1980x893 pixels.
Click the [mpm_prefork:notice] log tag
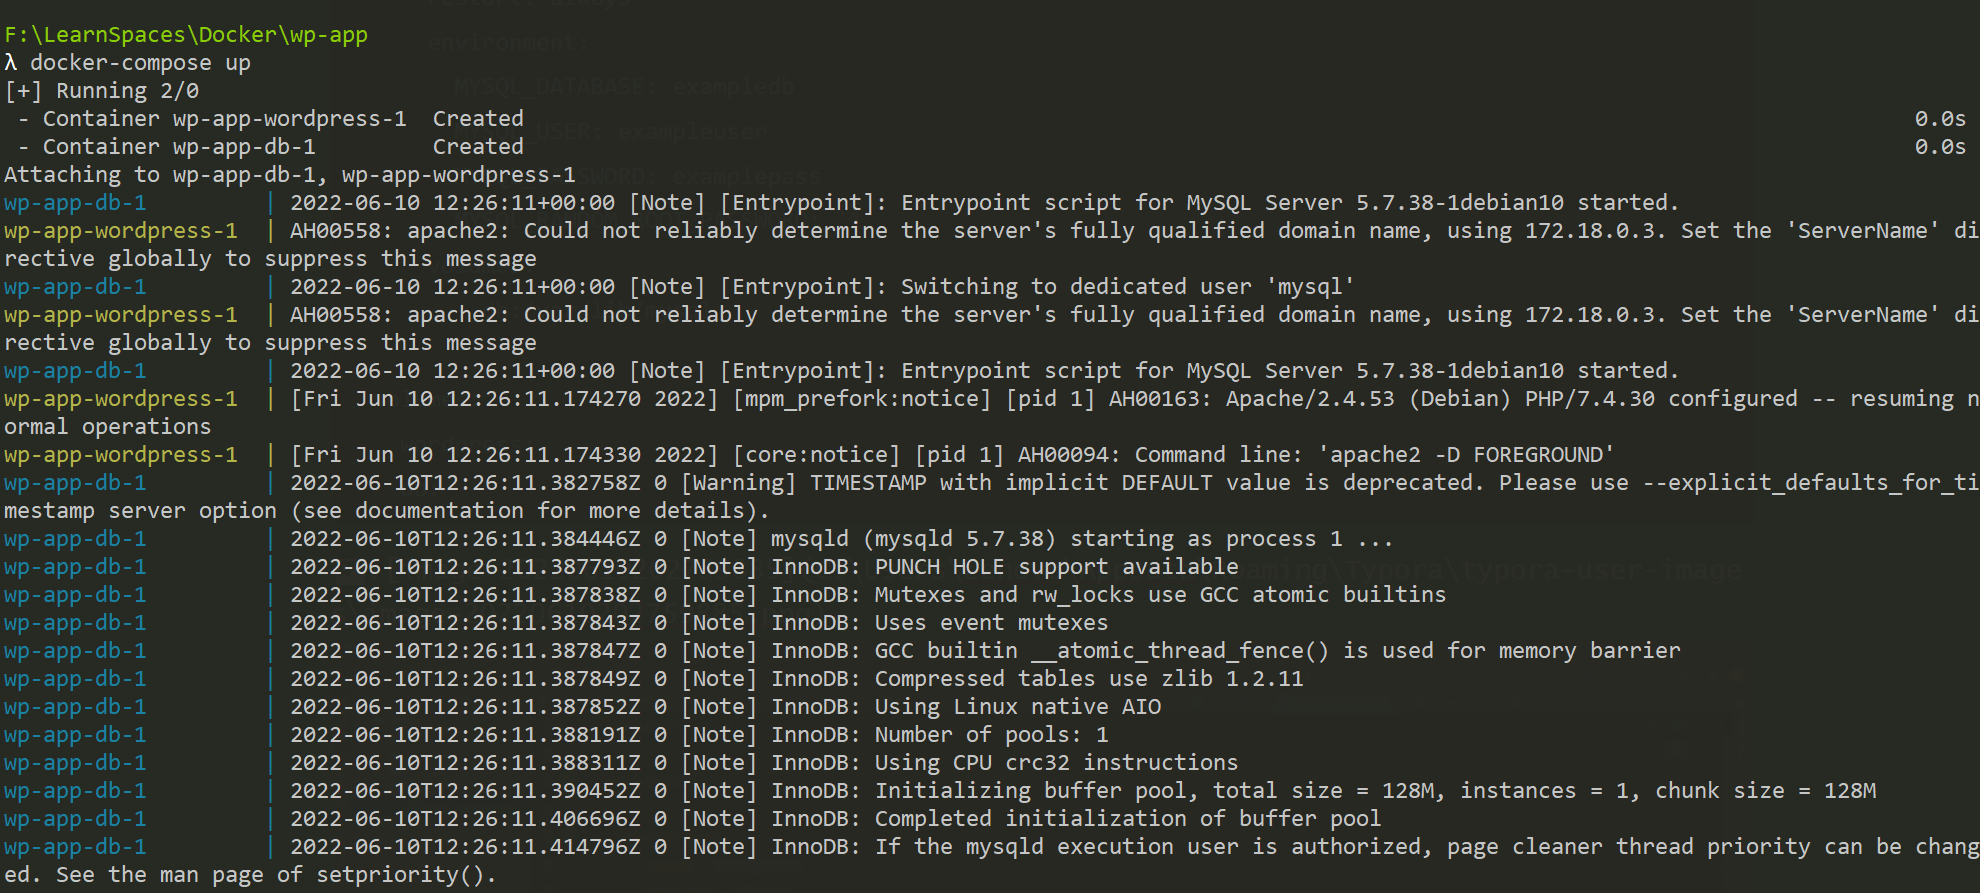click(862, 399)
